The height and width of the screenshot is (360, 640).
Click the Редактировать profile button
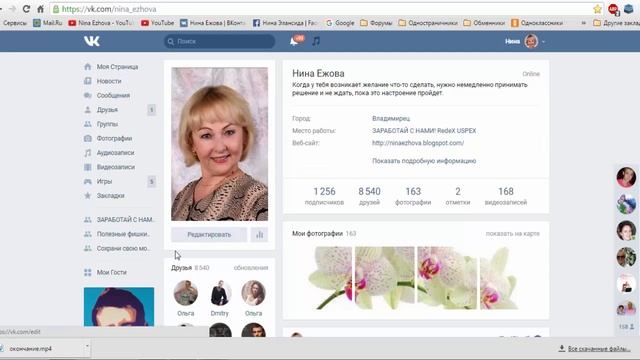tap(209, 235)
